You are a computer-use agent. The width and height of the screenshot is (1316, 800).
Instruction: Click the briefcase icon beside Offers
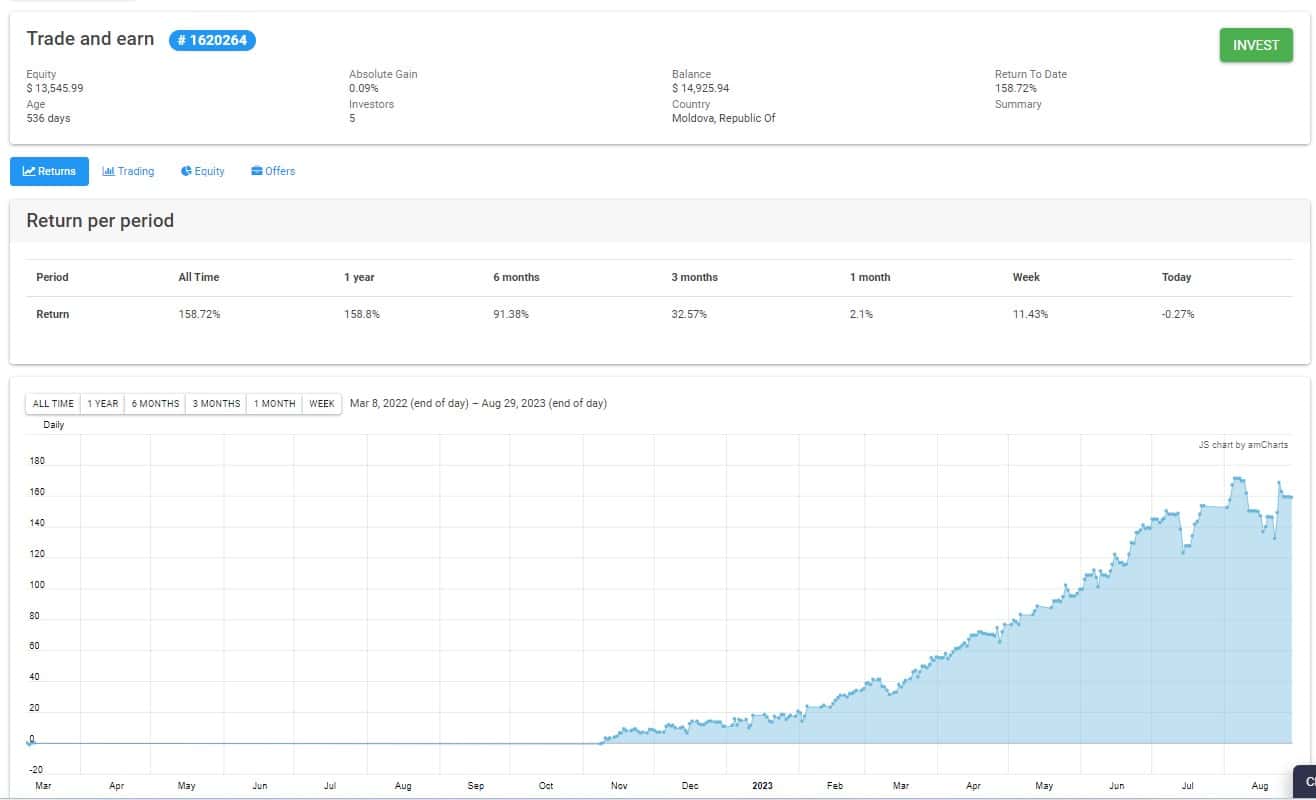pos(257,171)
